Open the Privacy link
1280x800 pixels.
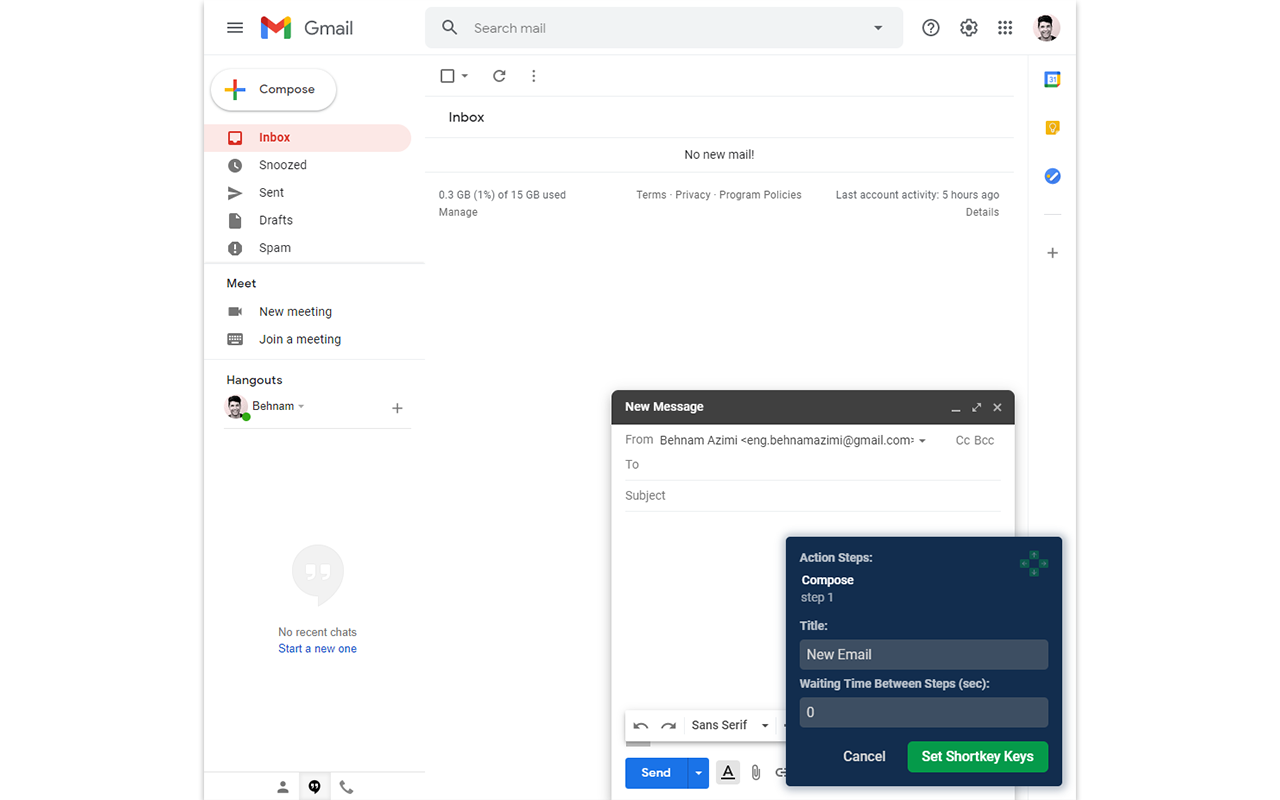pos(693,195)
